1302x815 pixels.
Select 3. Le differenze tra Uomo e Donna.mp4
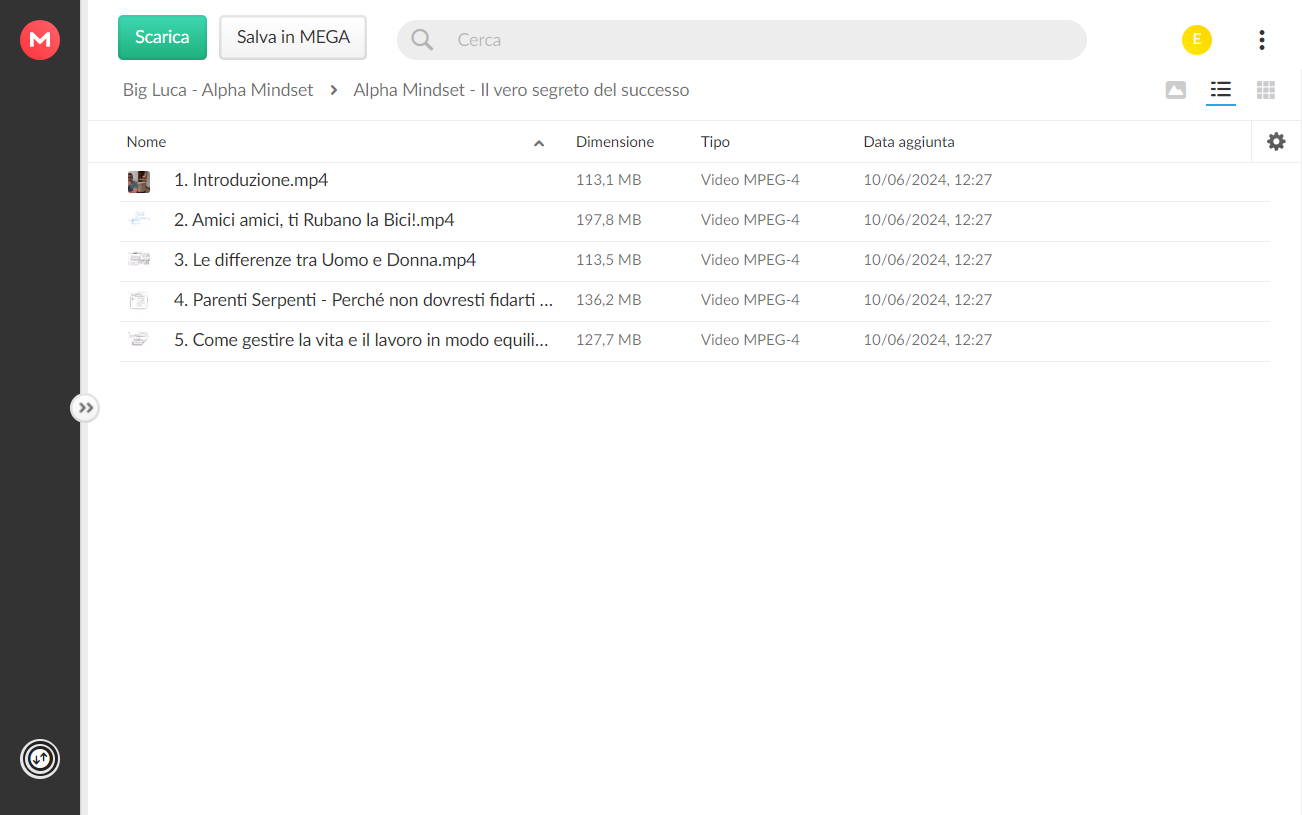click(325, 260)
